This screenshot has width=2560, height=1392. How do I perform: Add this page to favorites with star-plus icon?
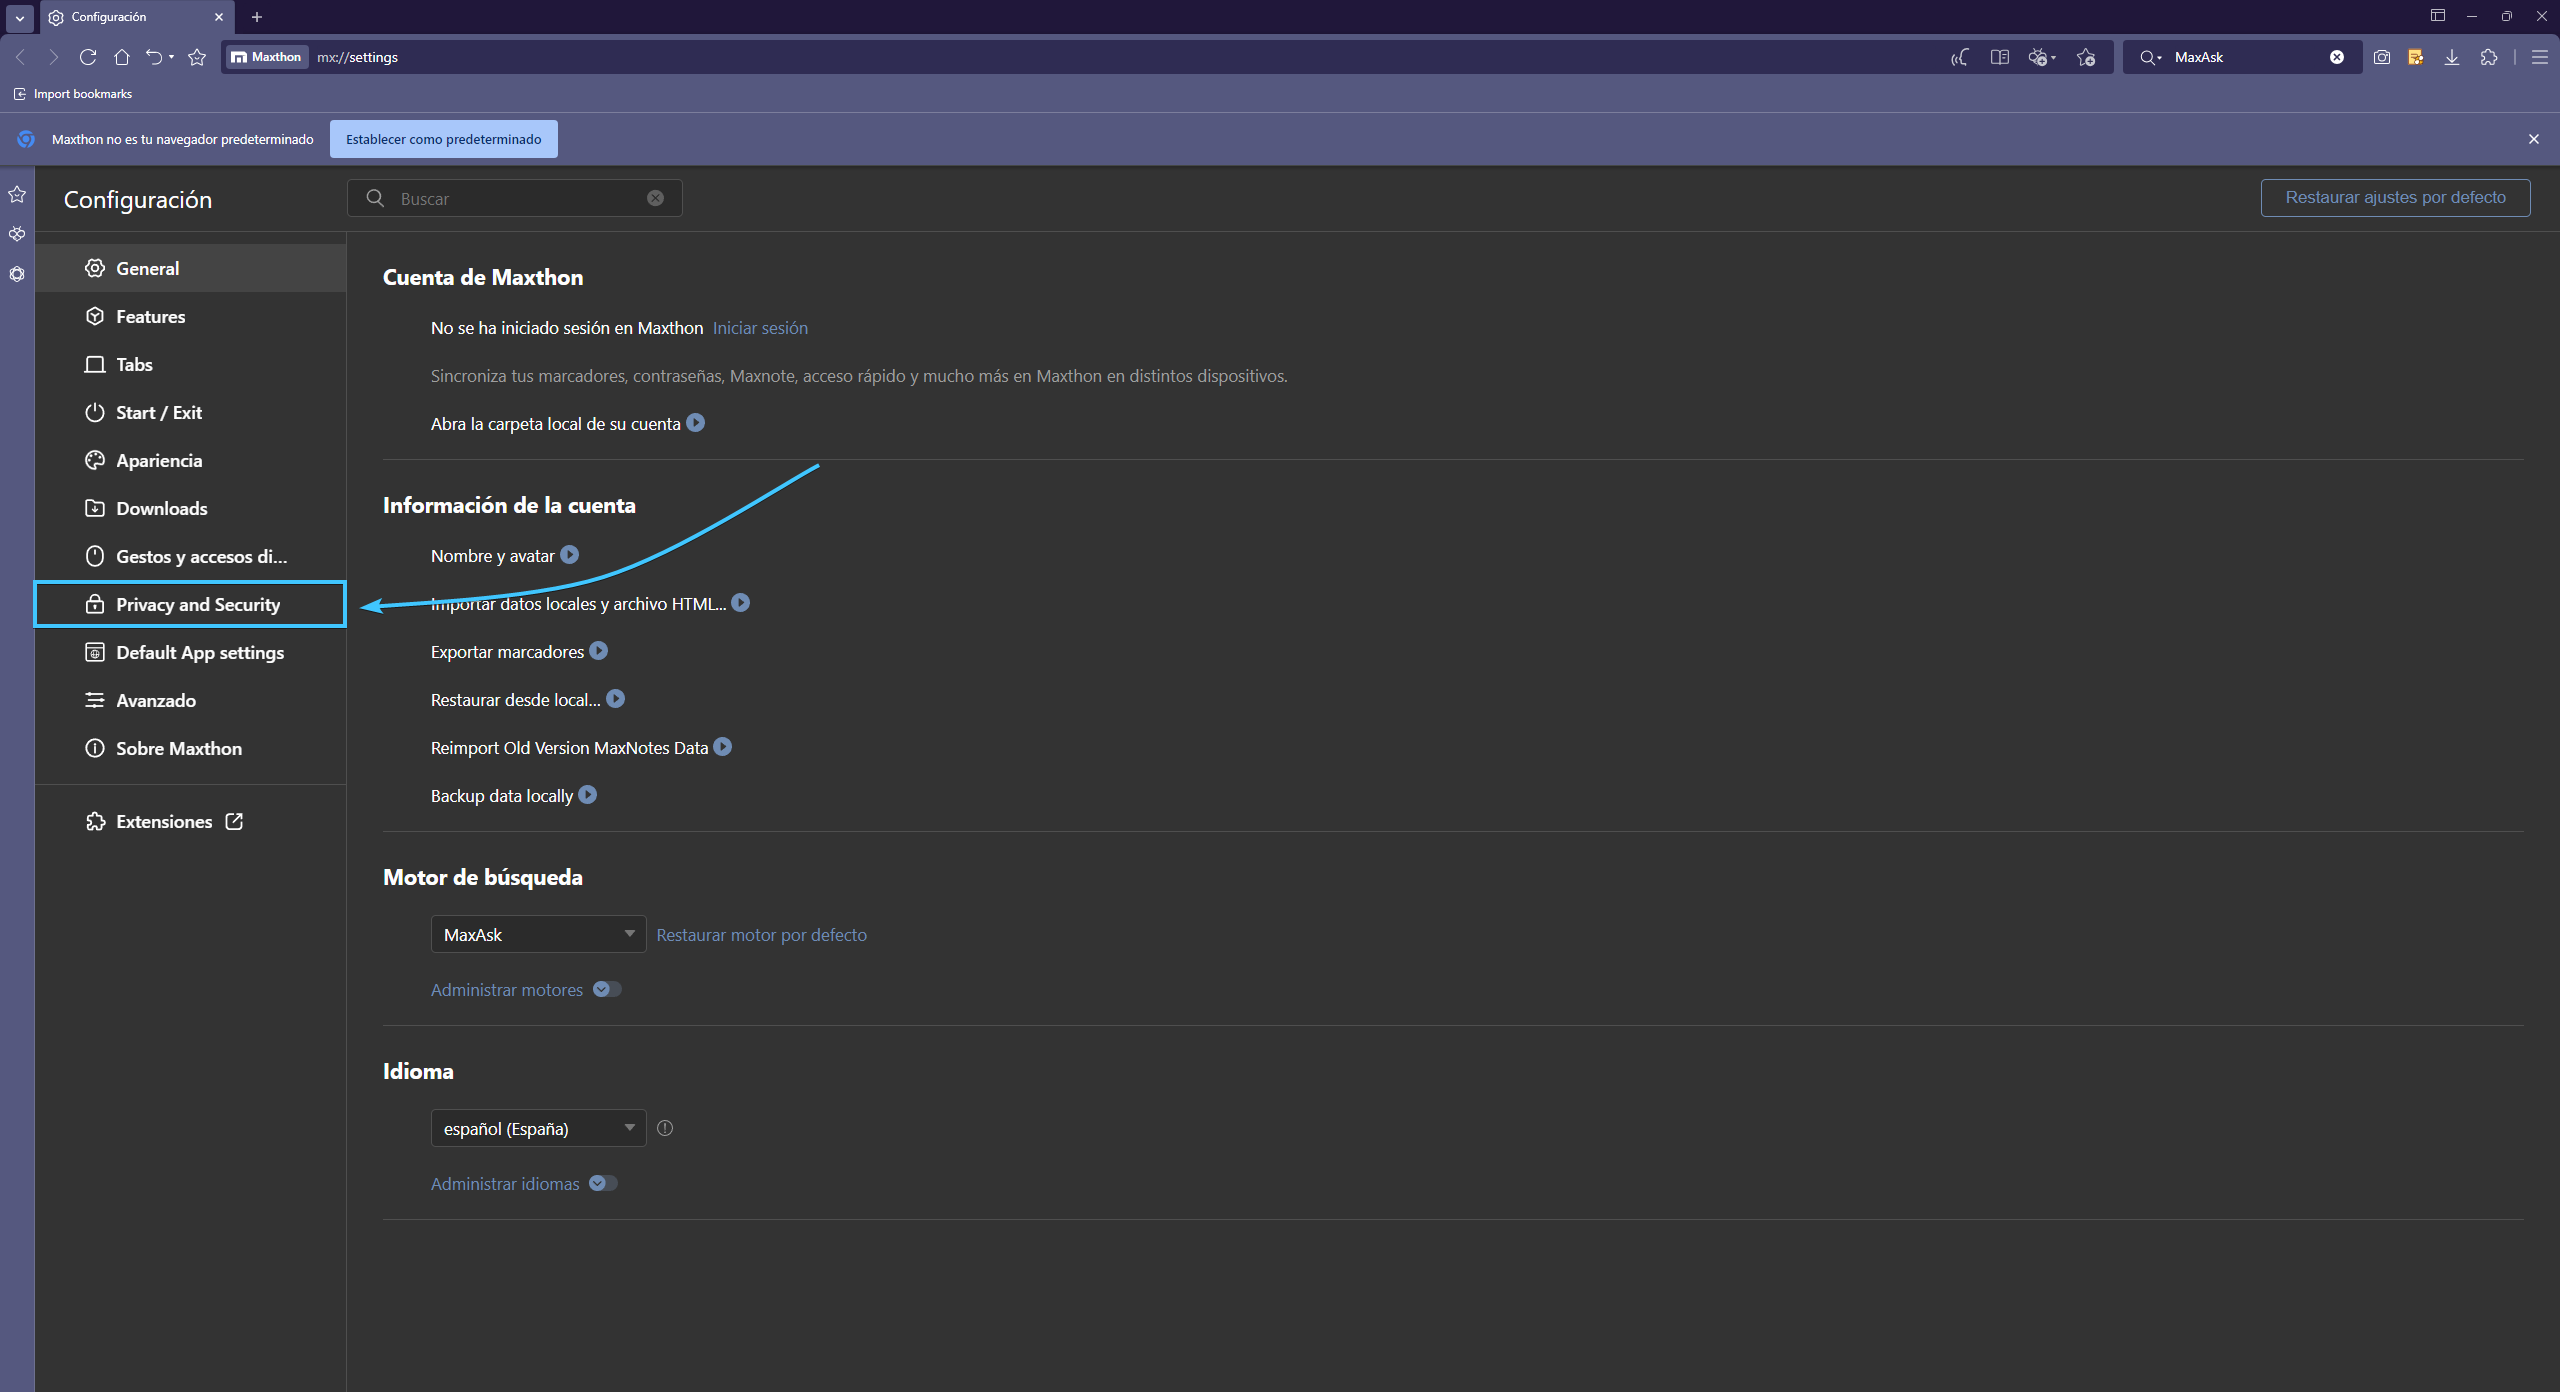pyautogui.click(x=2086, y=57)
